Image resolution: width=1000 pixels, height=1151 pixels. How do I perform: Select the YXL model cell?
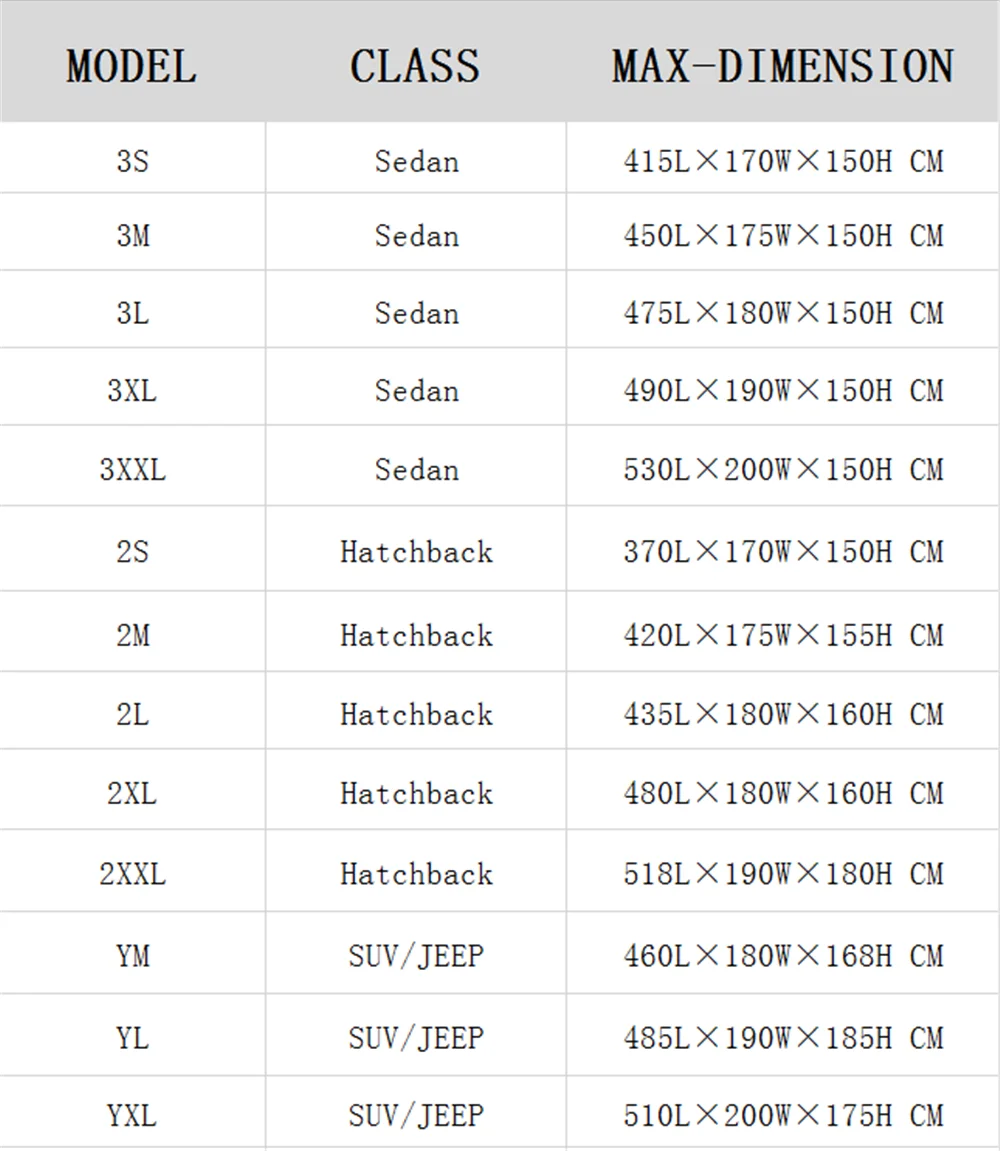[x=132, y=1114]
